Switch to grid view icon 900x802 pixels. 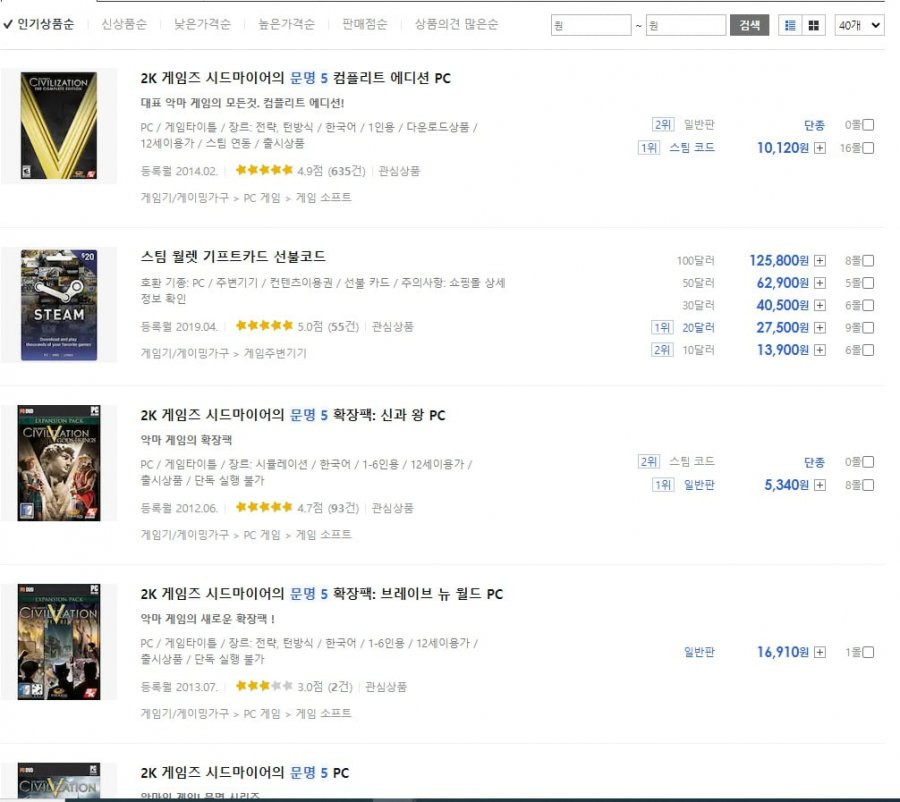[x=813, y=25]
